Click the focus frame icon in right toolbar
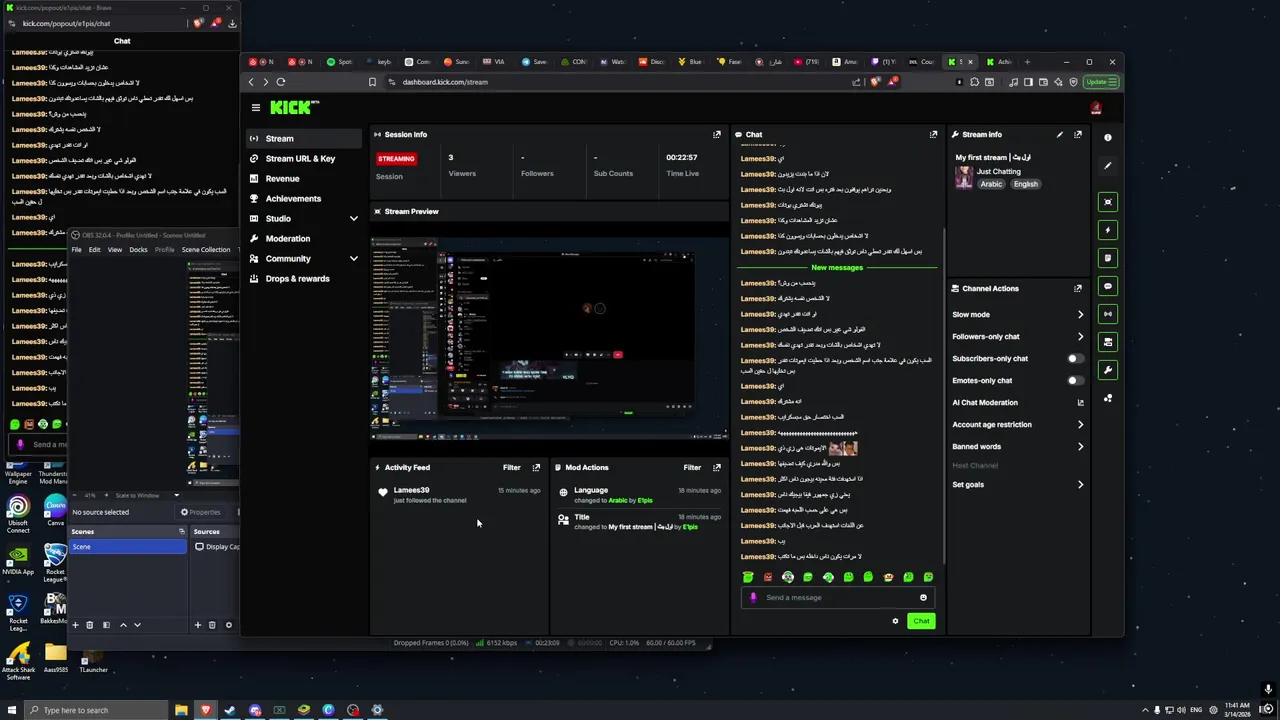 [1108, 202]
